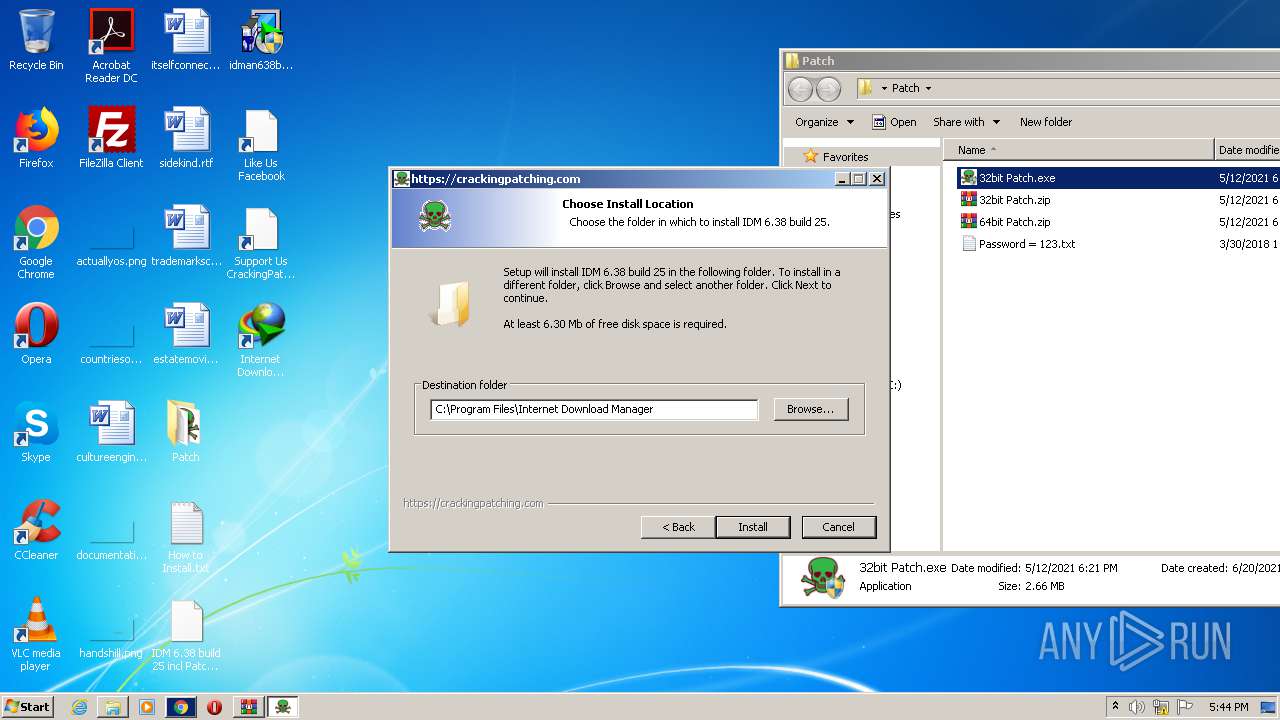This screenshot has height=720, width=1280.
Task: Select the estatemovi Word document icon
Action: (186, 334)
